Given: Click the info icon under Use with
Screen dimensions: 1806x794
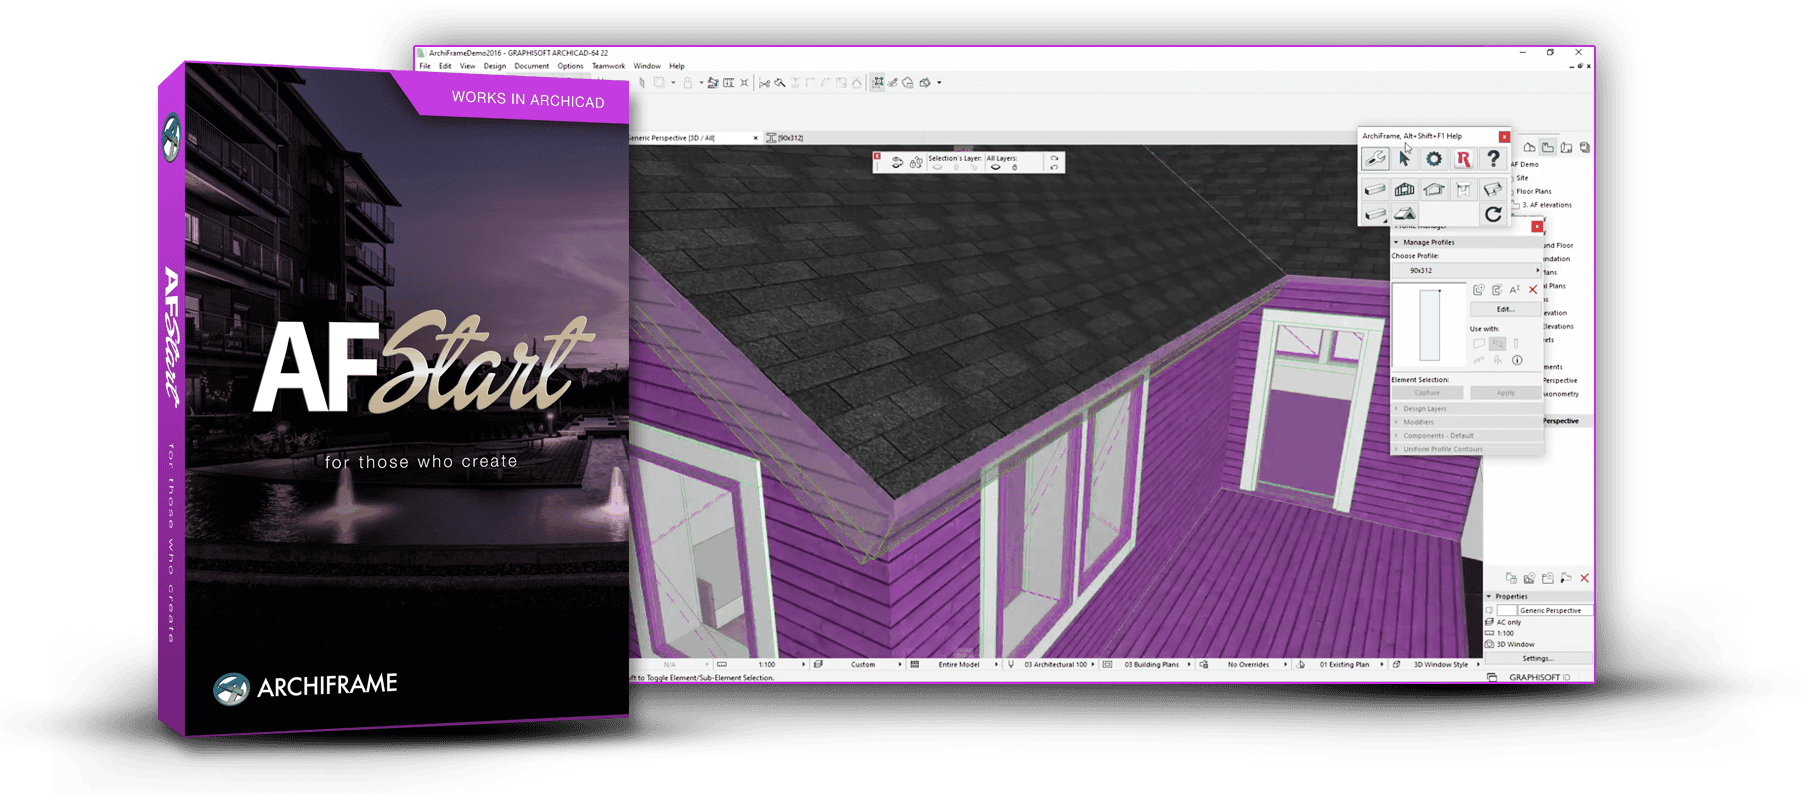Looking at the screenshot, I should tap(1517, 360).
